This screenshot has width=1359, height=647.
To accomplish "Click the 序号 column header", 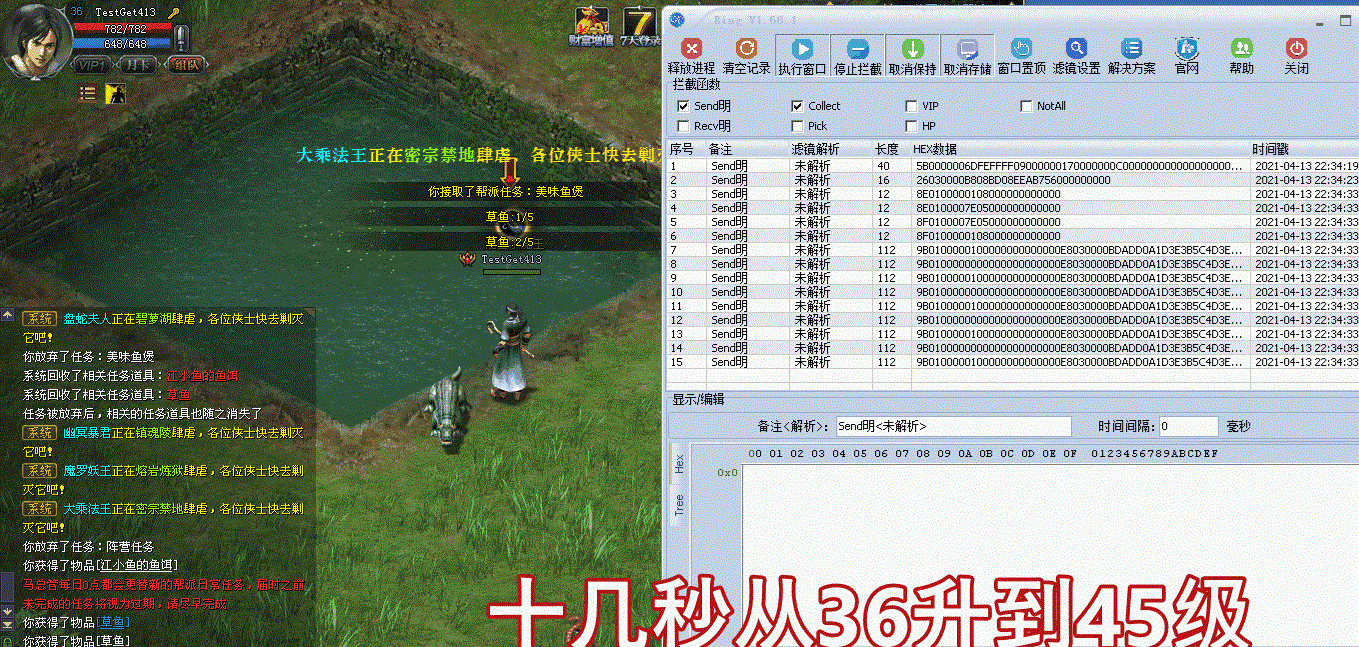I will tap(686, 149).
